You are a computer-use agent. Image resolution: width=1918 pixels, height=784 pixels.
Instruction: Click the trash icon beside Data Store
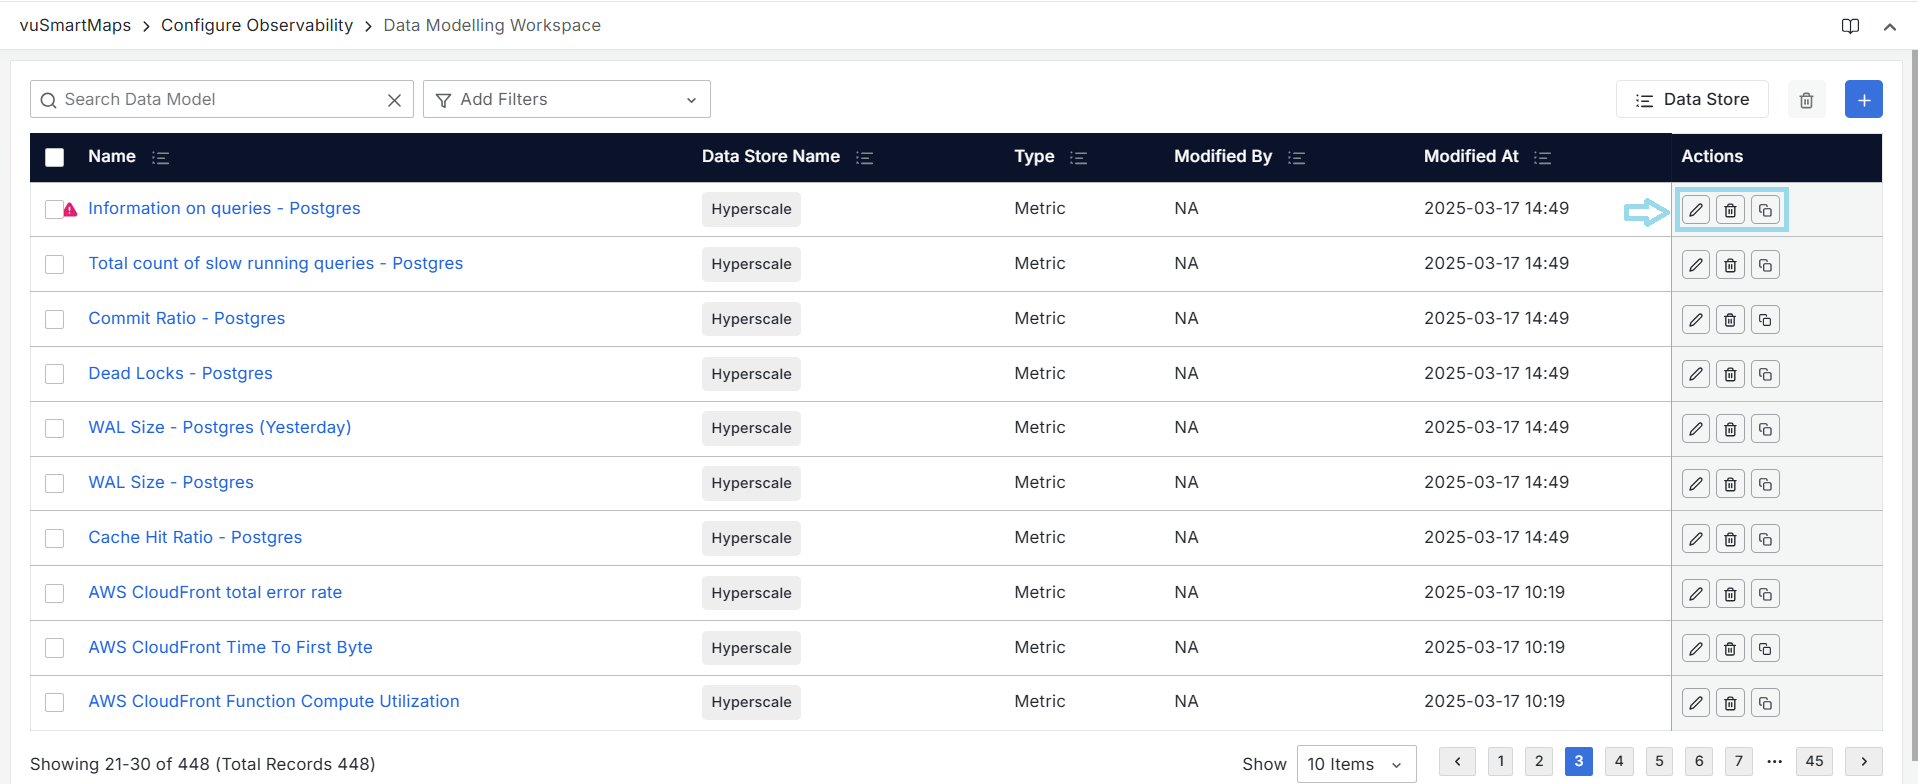click(x=1806, y=100)
